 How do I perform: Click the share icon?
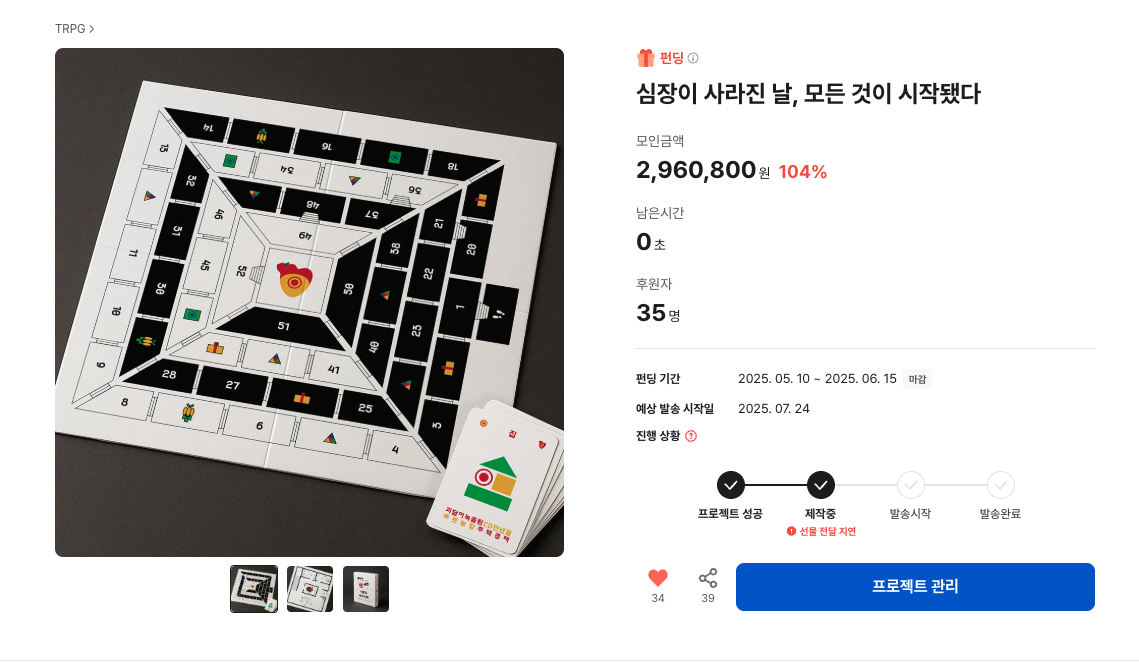(708, 578)
